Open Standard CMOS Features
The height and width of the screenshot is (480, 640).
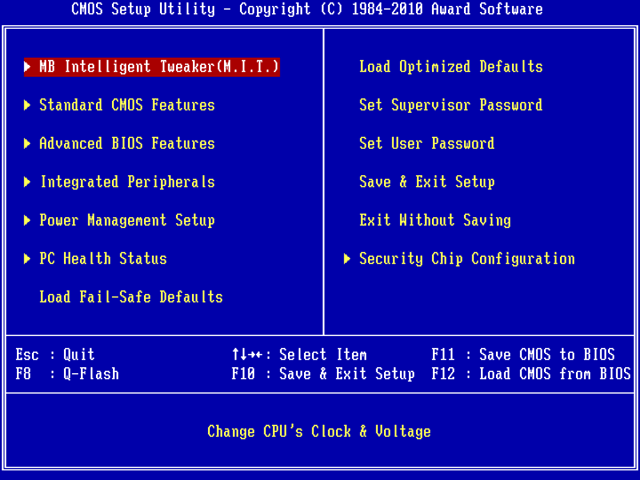pyautogui.click(x=127, y=105)
